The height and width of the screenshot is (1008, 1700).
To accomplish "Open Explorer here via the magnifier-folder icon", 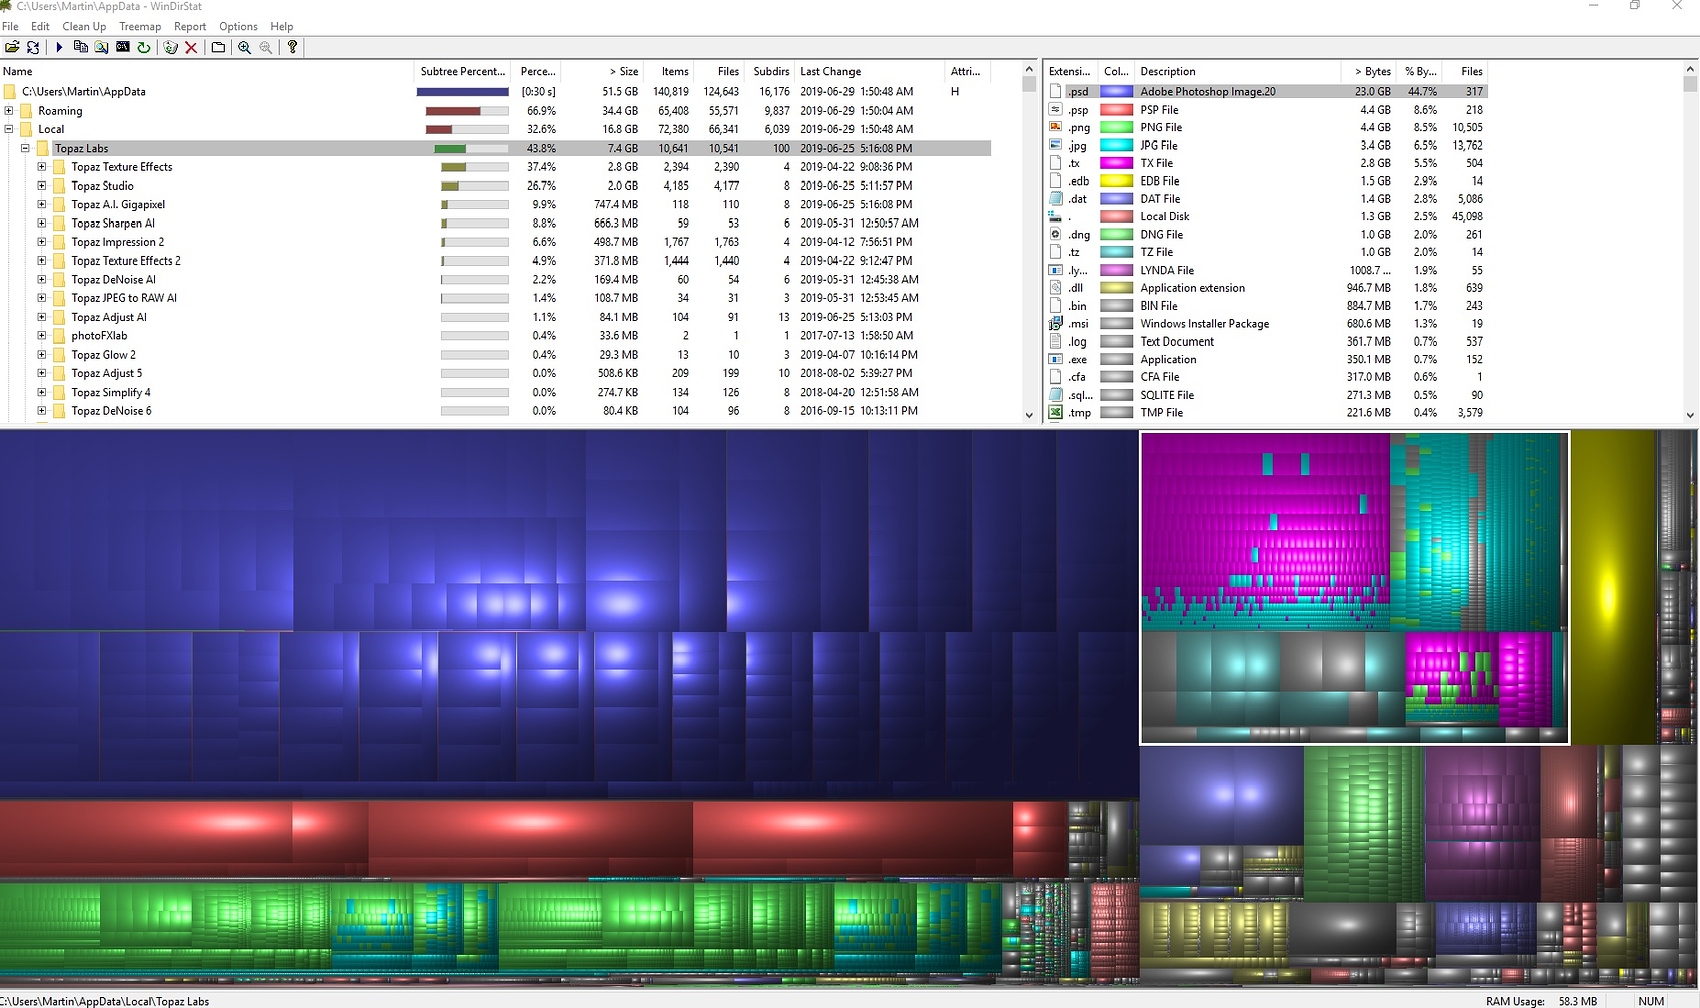I will tap(100, 47).
